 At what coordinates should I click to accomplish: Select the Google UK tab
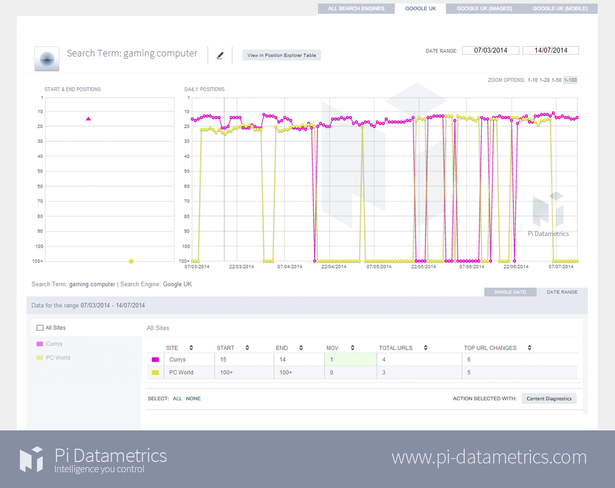pos(420,8)
